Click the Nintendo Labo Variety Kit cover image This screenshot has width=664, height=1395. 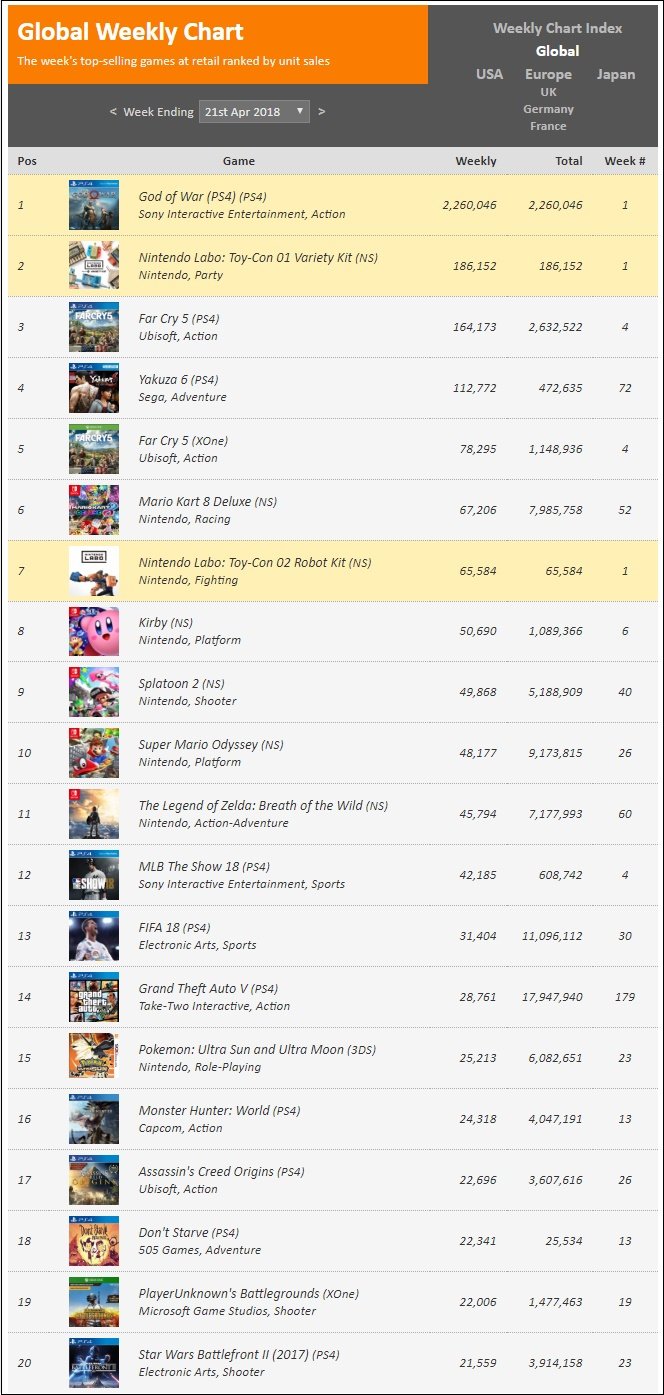pyautogui.click(x=94, y=266)
